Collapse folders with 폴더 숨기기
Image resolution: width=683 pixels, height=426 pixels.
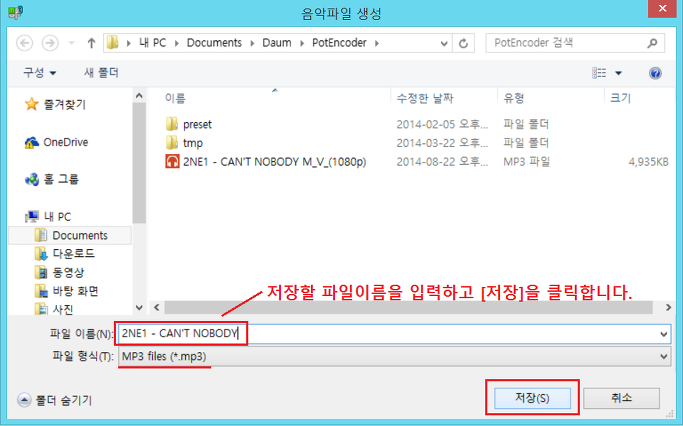point(55,400)
